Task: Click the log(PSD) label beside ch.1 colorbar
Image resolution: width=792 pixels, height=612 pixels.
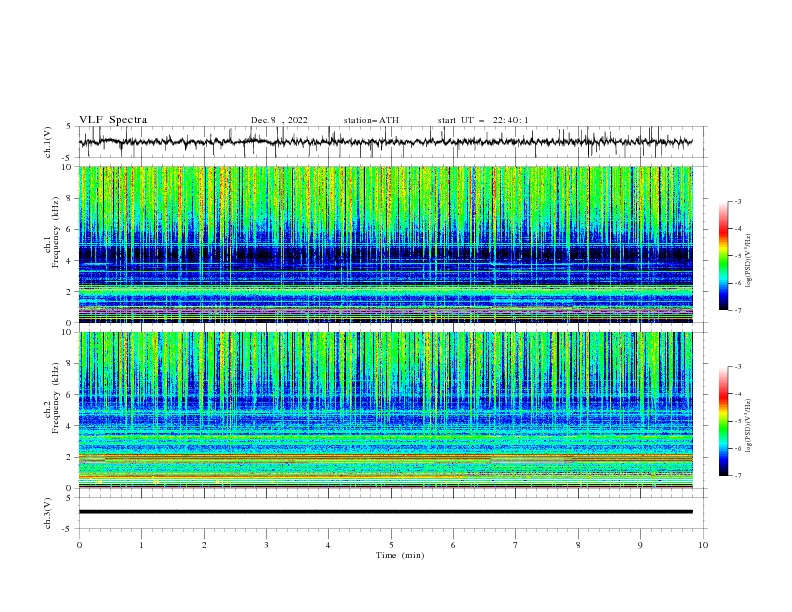Action: click(x=749, y=261)
